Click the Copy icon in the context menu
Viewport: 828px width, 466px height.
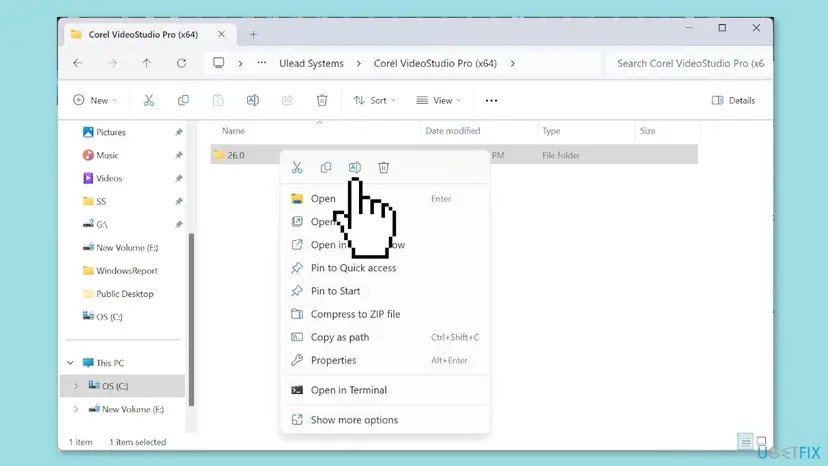tap(326, 168)
